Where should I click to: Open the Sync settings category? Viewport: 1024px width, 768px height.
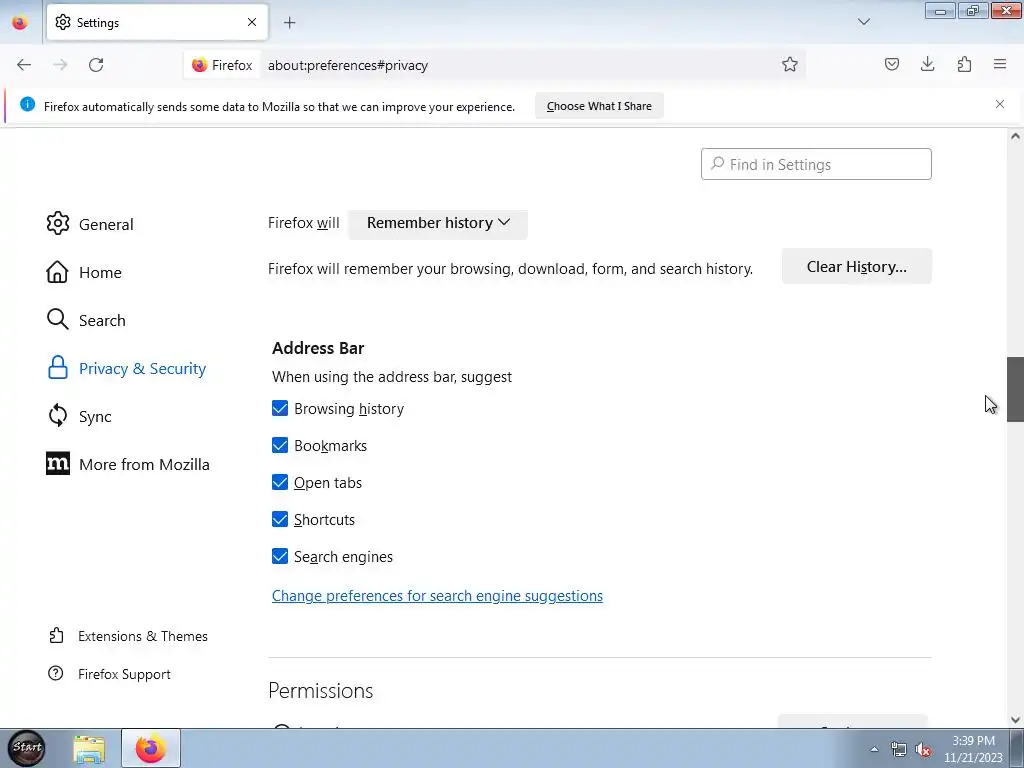click(79, 416)
